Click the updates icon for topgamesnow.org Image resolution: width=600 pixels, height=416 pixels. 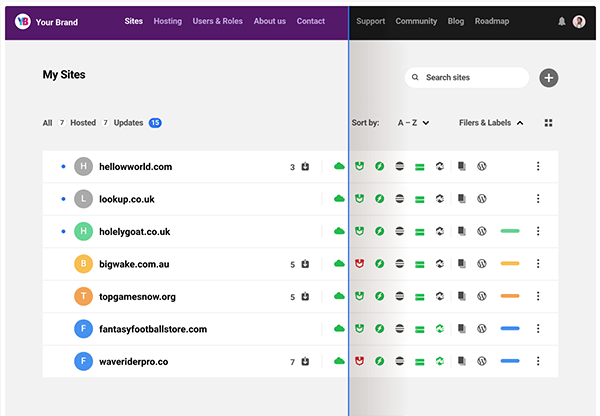pyautogui.click(x=305, y=297)
